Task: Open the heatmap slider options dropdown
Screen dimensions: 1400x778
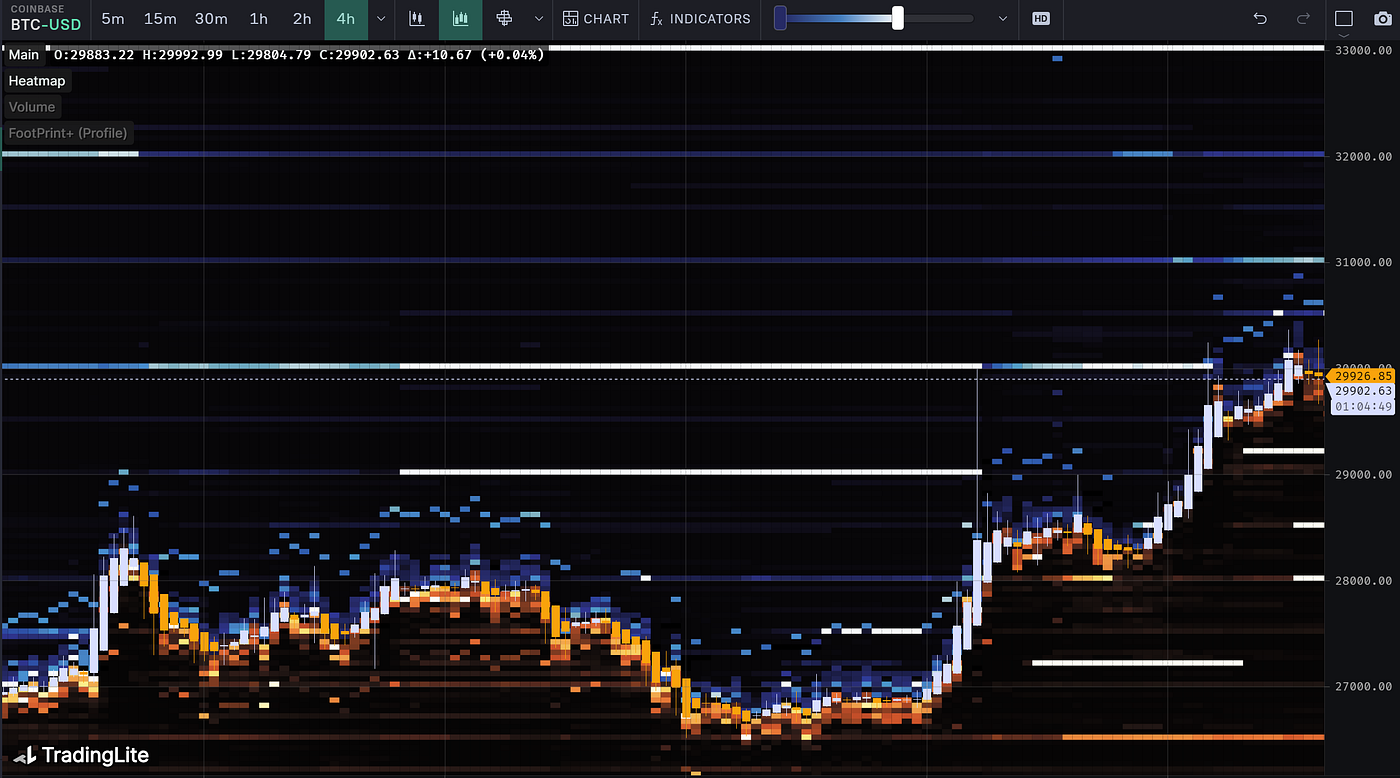Action: pyautogui.click(x=1003, y=19)
